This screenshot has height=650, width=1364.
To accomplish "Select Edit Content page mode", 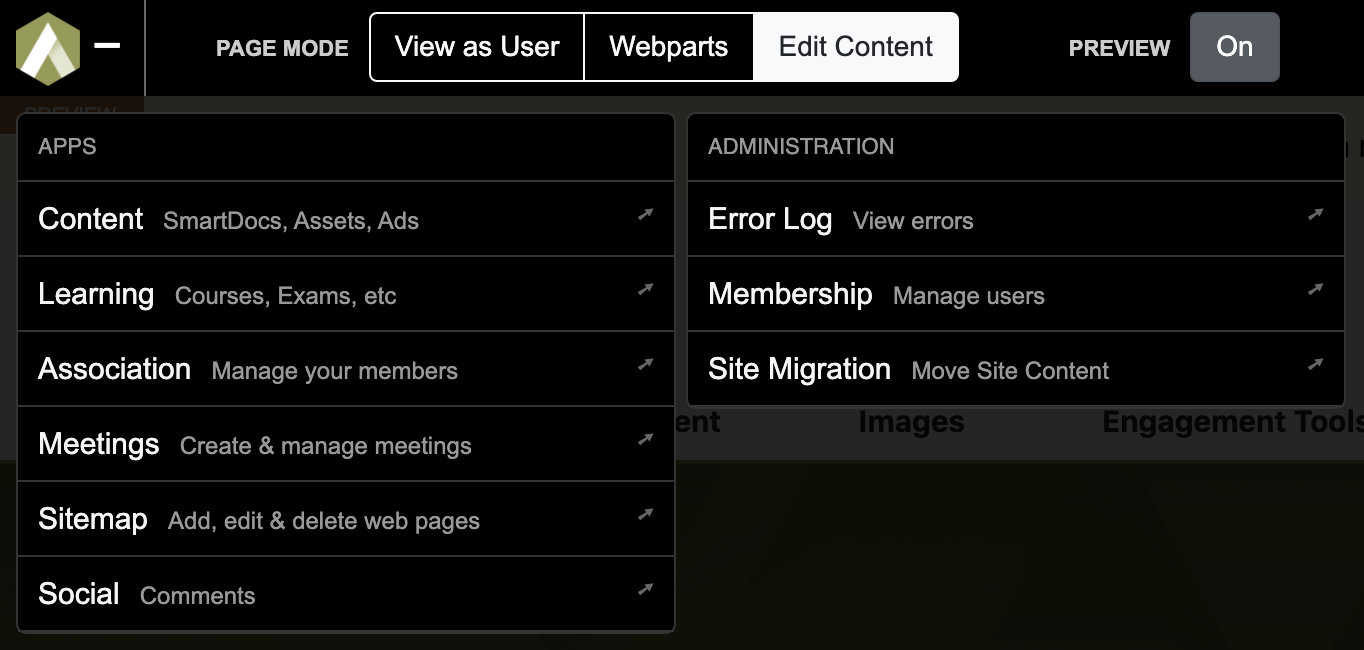I will pos(856,47).
